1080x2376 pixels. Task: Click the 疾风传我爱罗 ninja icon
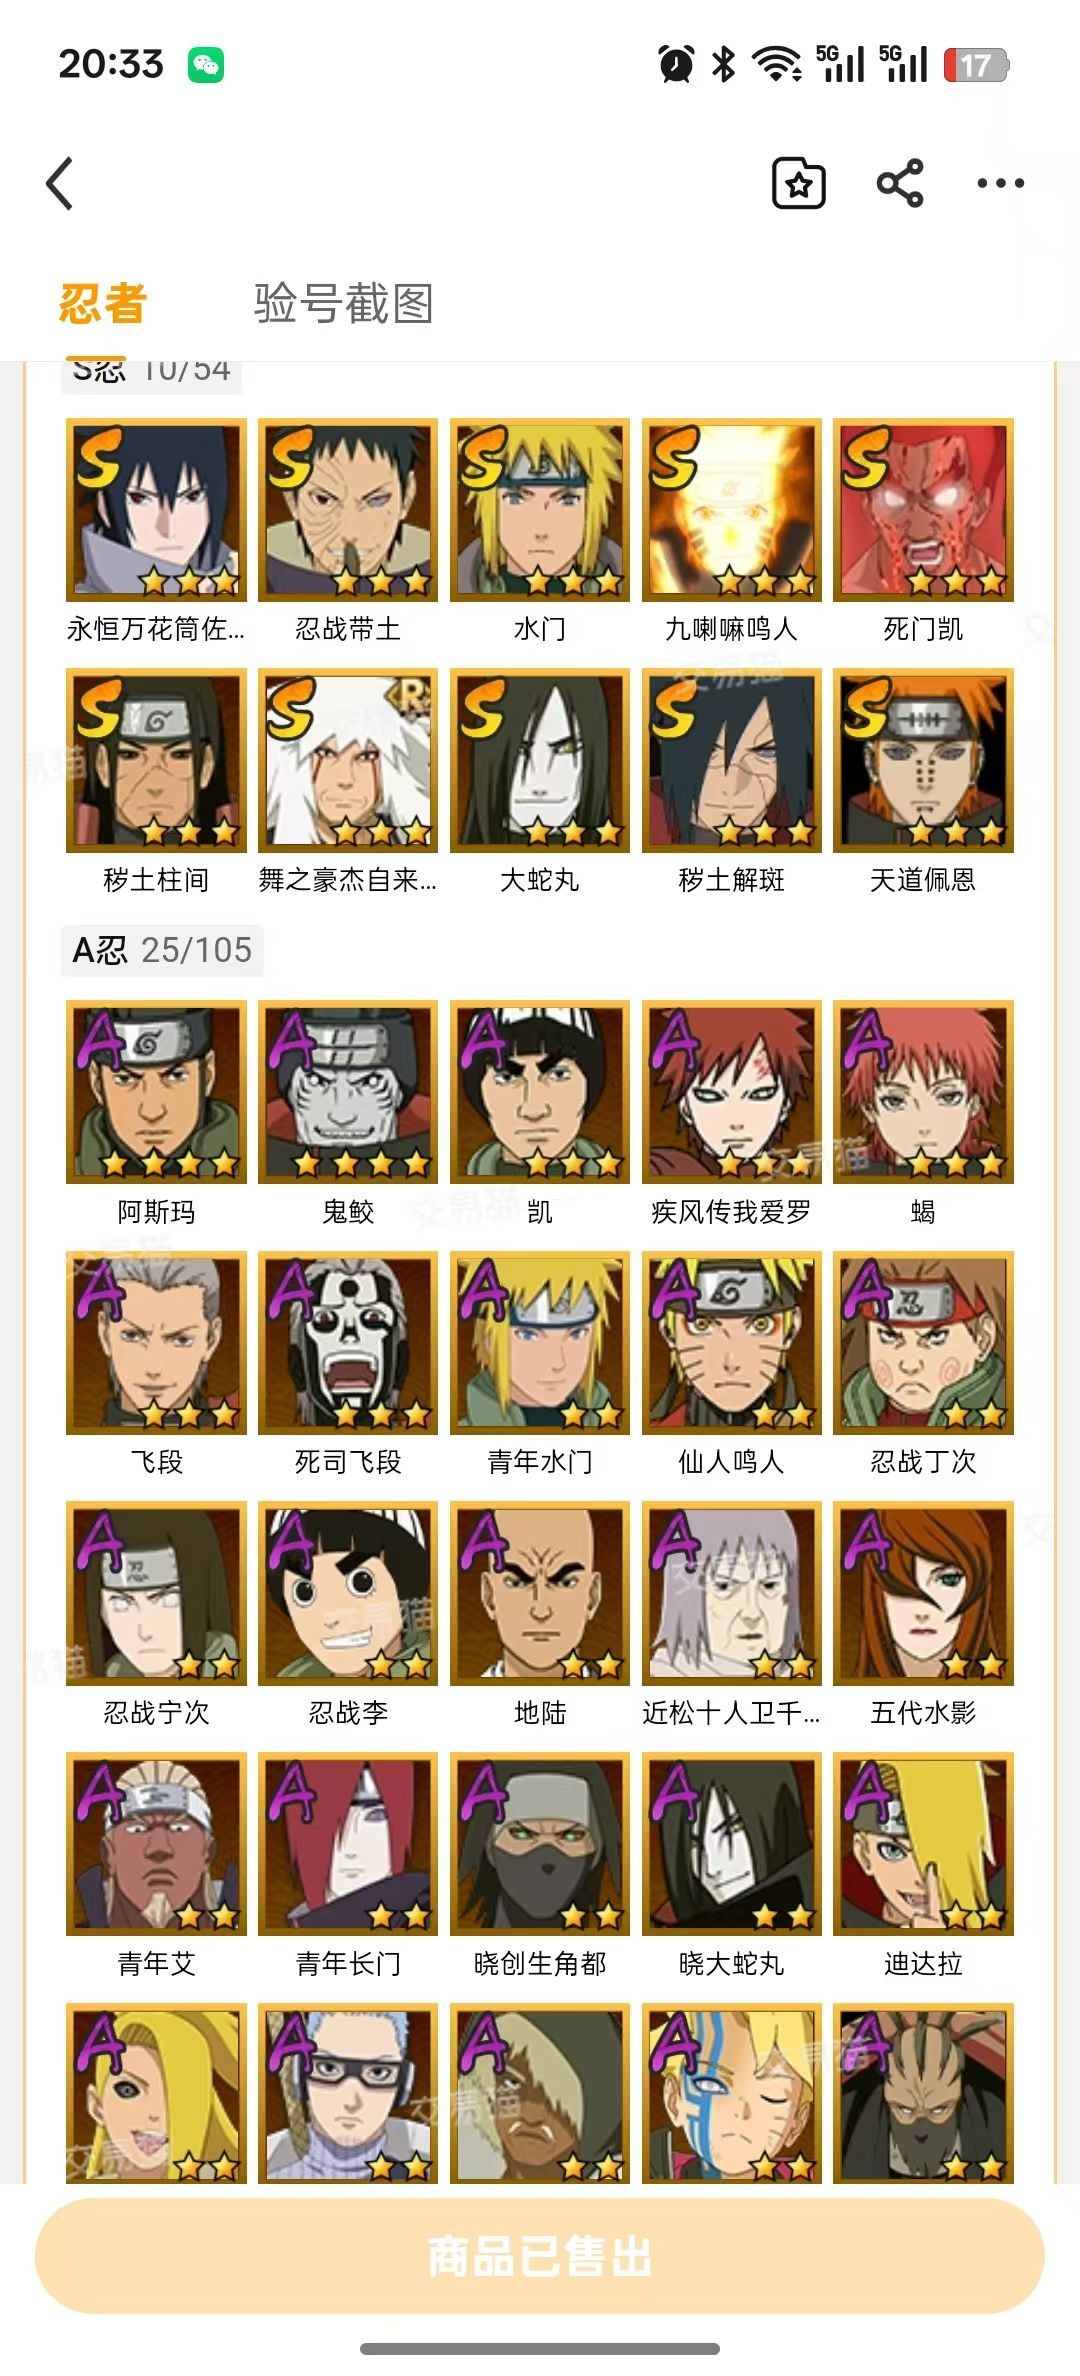[732, 1092]
